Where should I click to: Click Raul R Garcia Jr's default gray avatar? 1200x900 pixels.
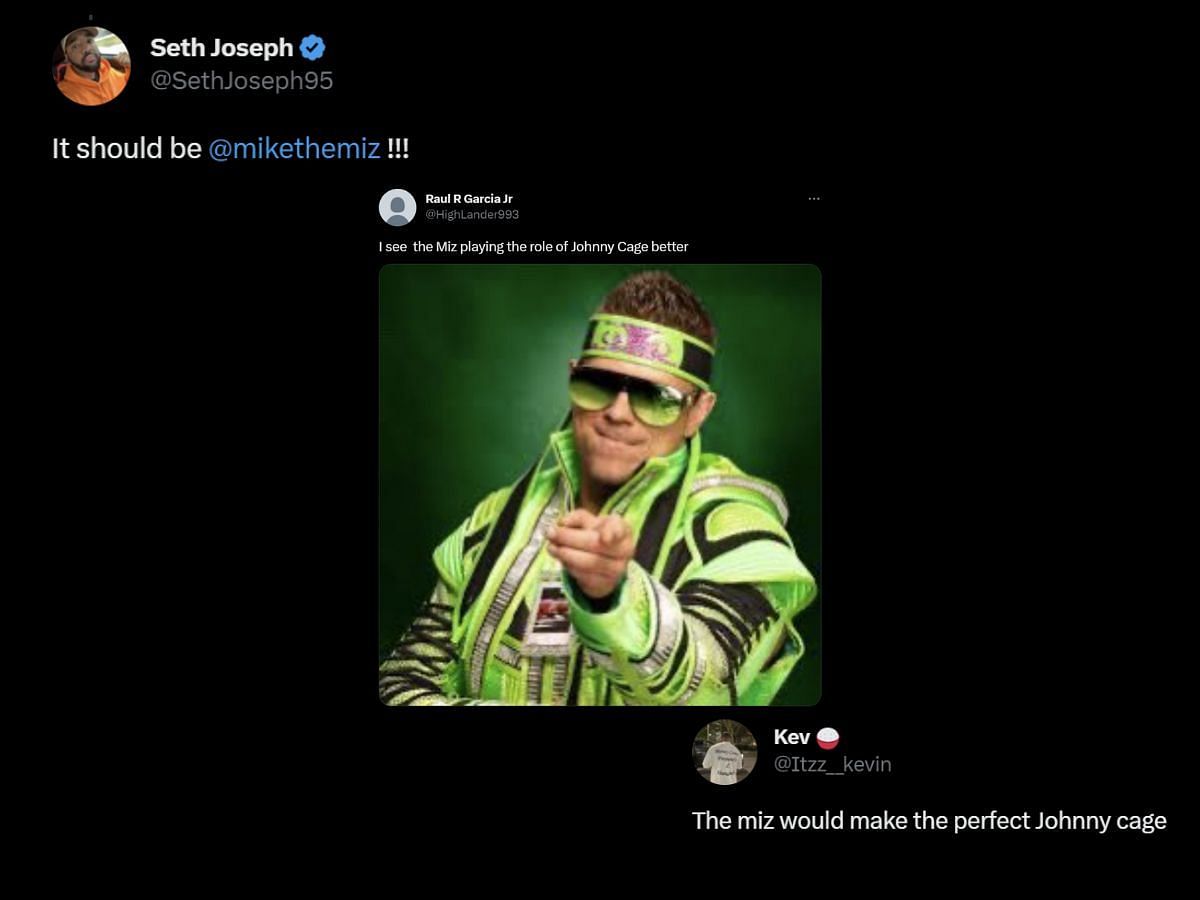[397, 207]
